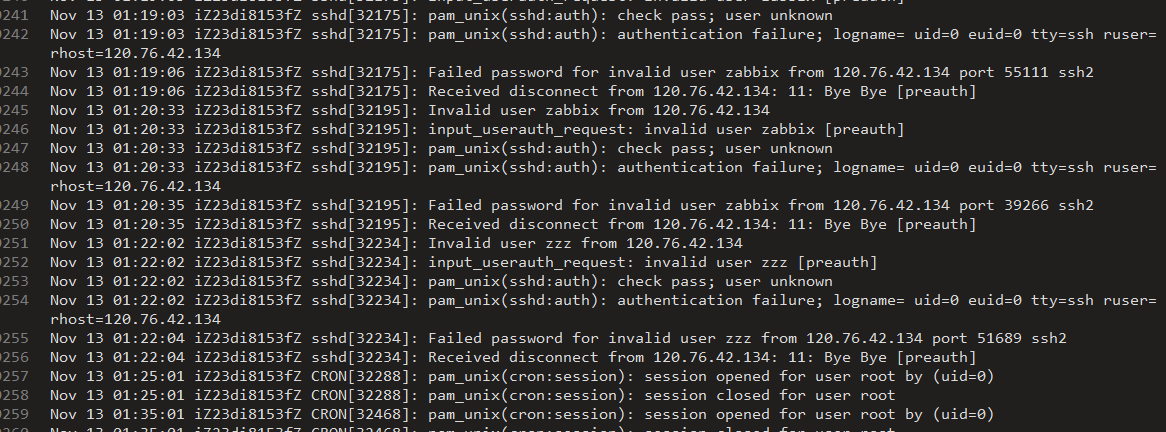Screen dimensions: 1166x432
Task: Click 'input_userauth_request: invalid user zzz' entry
Action: [x=652, y=262]
